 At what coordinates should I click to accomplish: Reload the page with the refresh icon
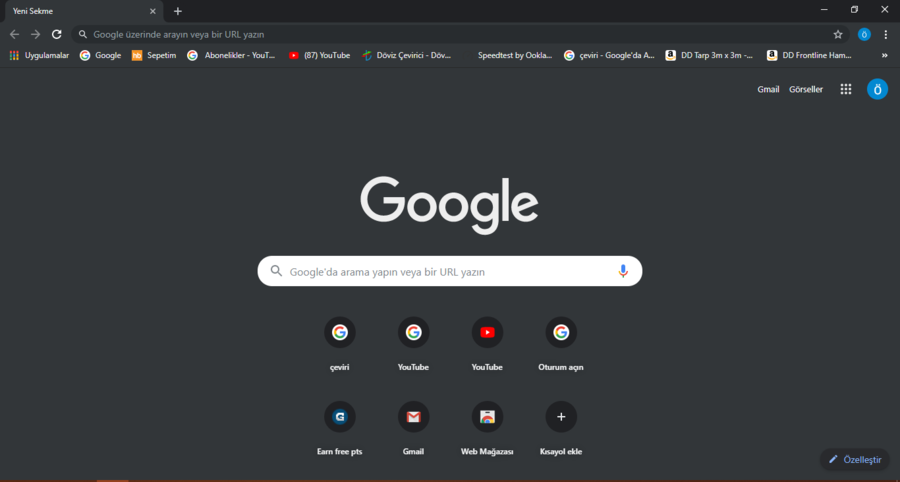56,34
